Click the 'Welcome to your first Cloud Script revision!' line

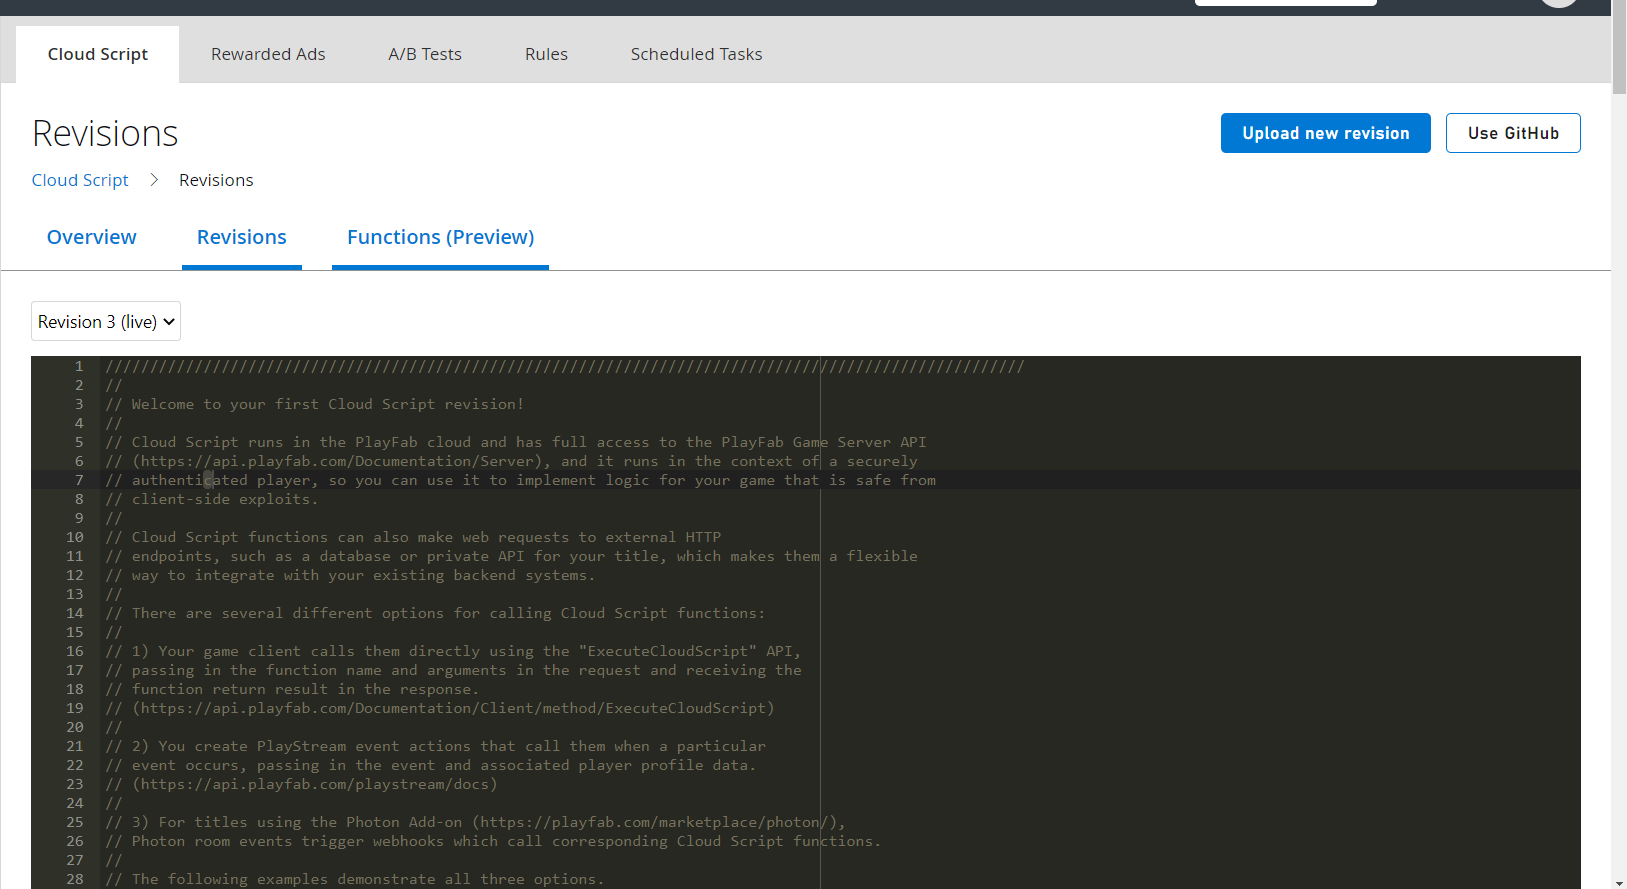click(x=314, y=404)
